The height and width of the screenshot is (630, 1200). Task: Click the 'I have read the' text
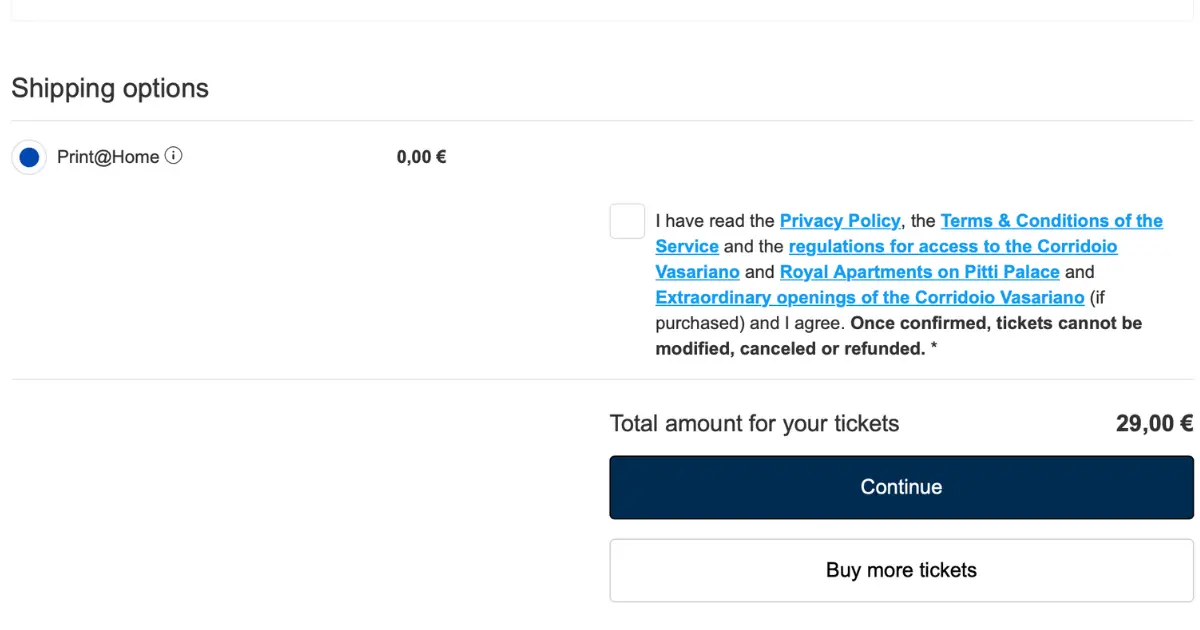(716, 221)
